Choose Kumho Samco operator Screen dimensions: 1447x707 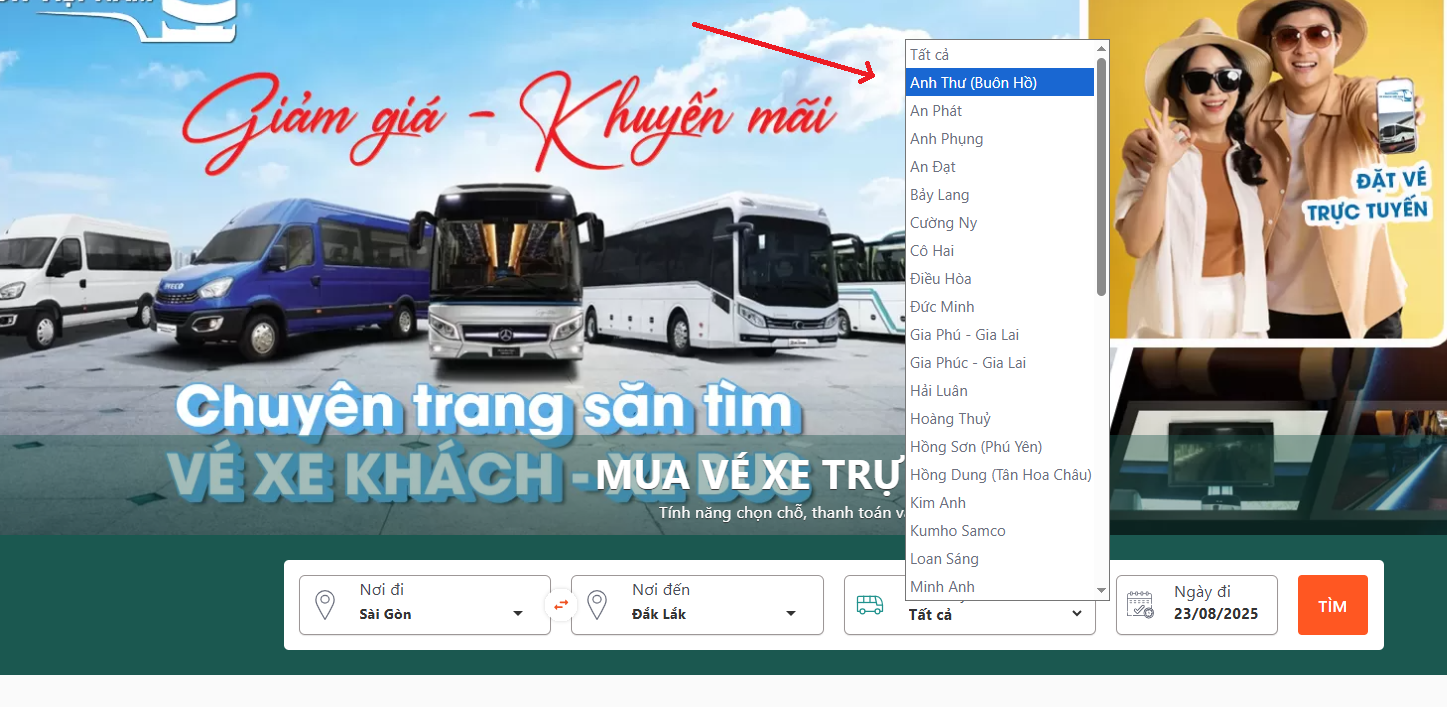point(1000,531)
